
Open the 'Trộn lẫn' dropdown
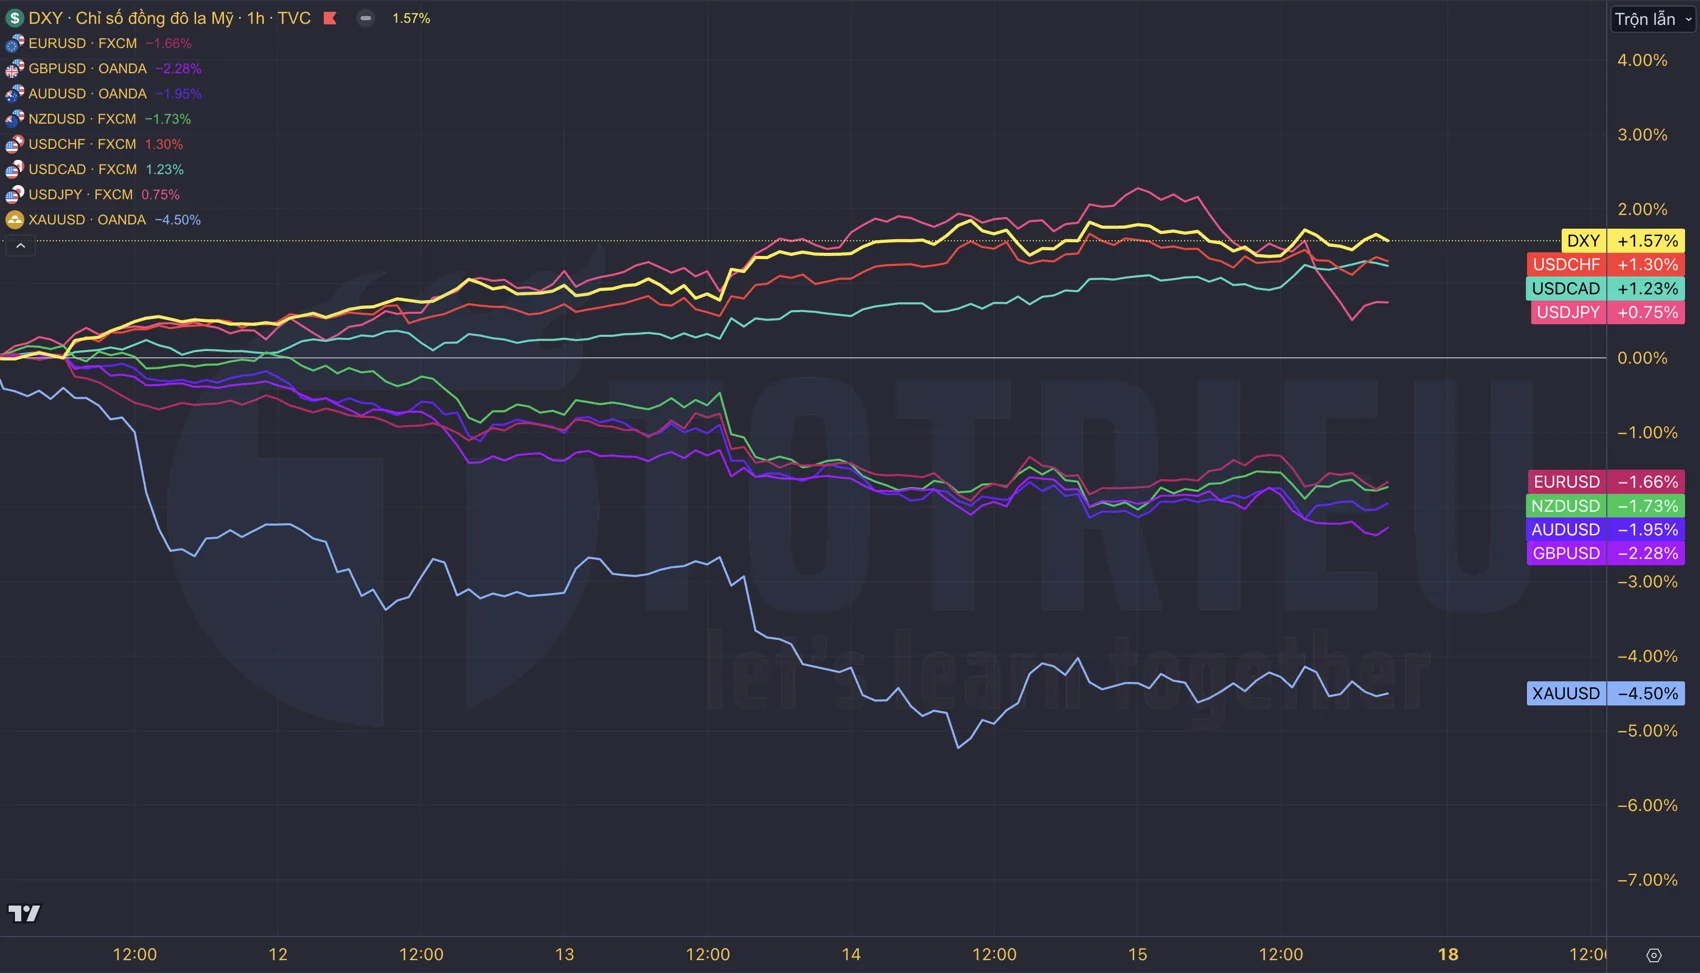(x=1653, y=19)
